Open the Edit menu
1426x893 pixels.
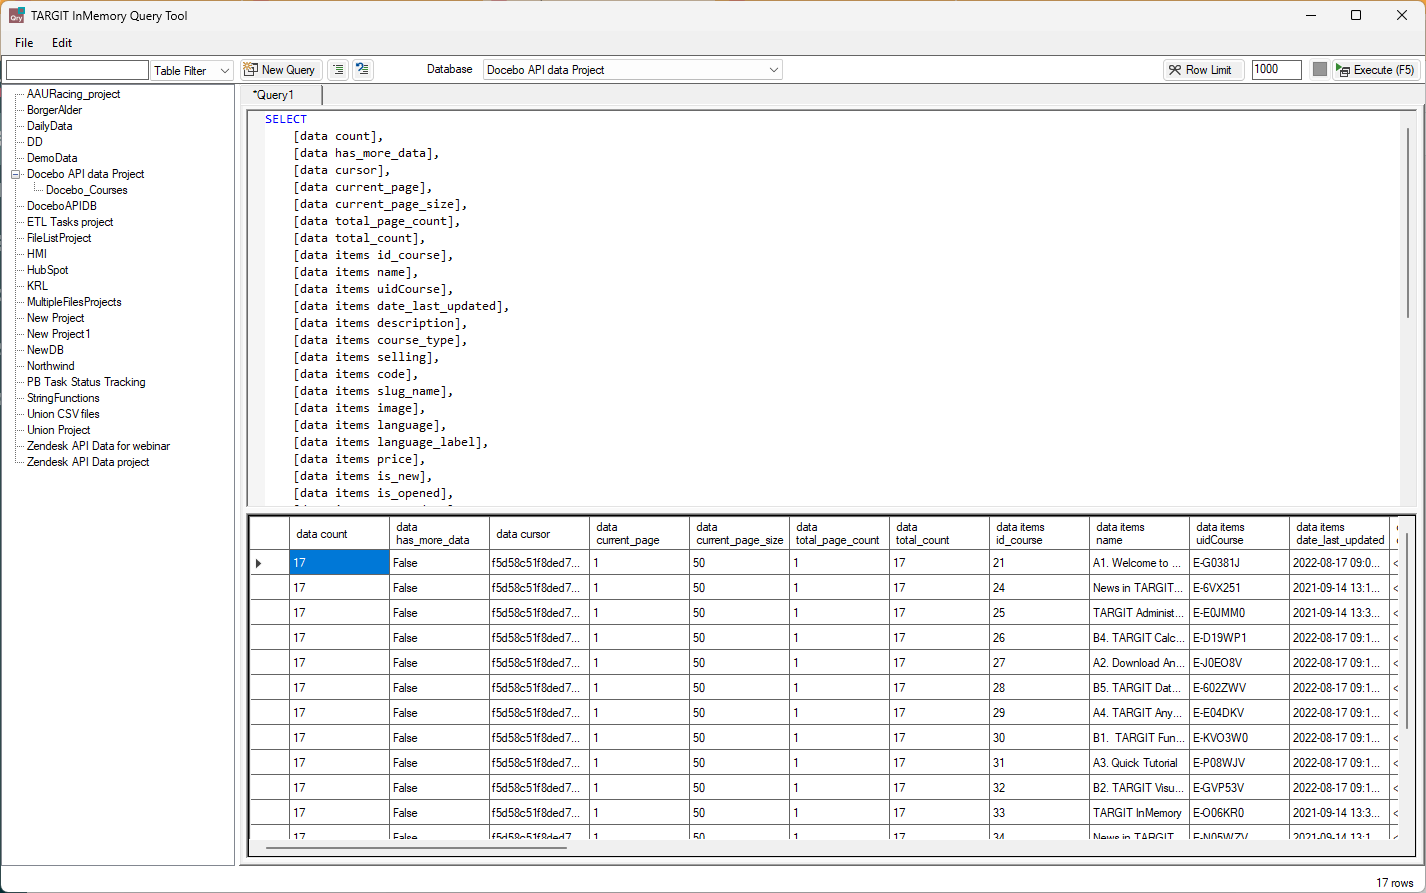click(x=62, y=43)
